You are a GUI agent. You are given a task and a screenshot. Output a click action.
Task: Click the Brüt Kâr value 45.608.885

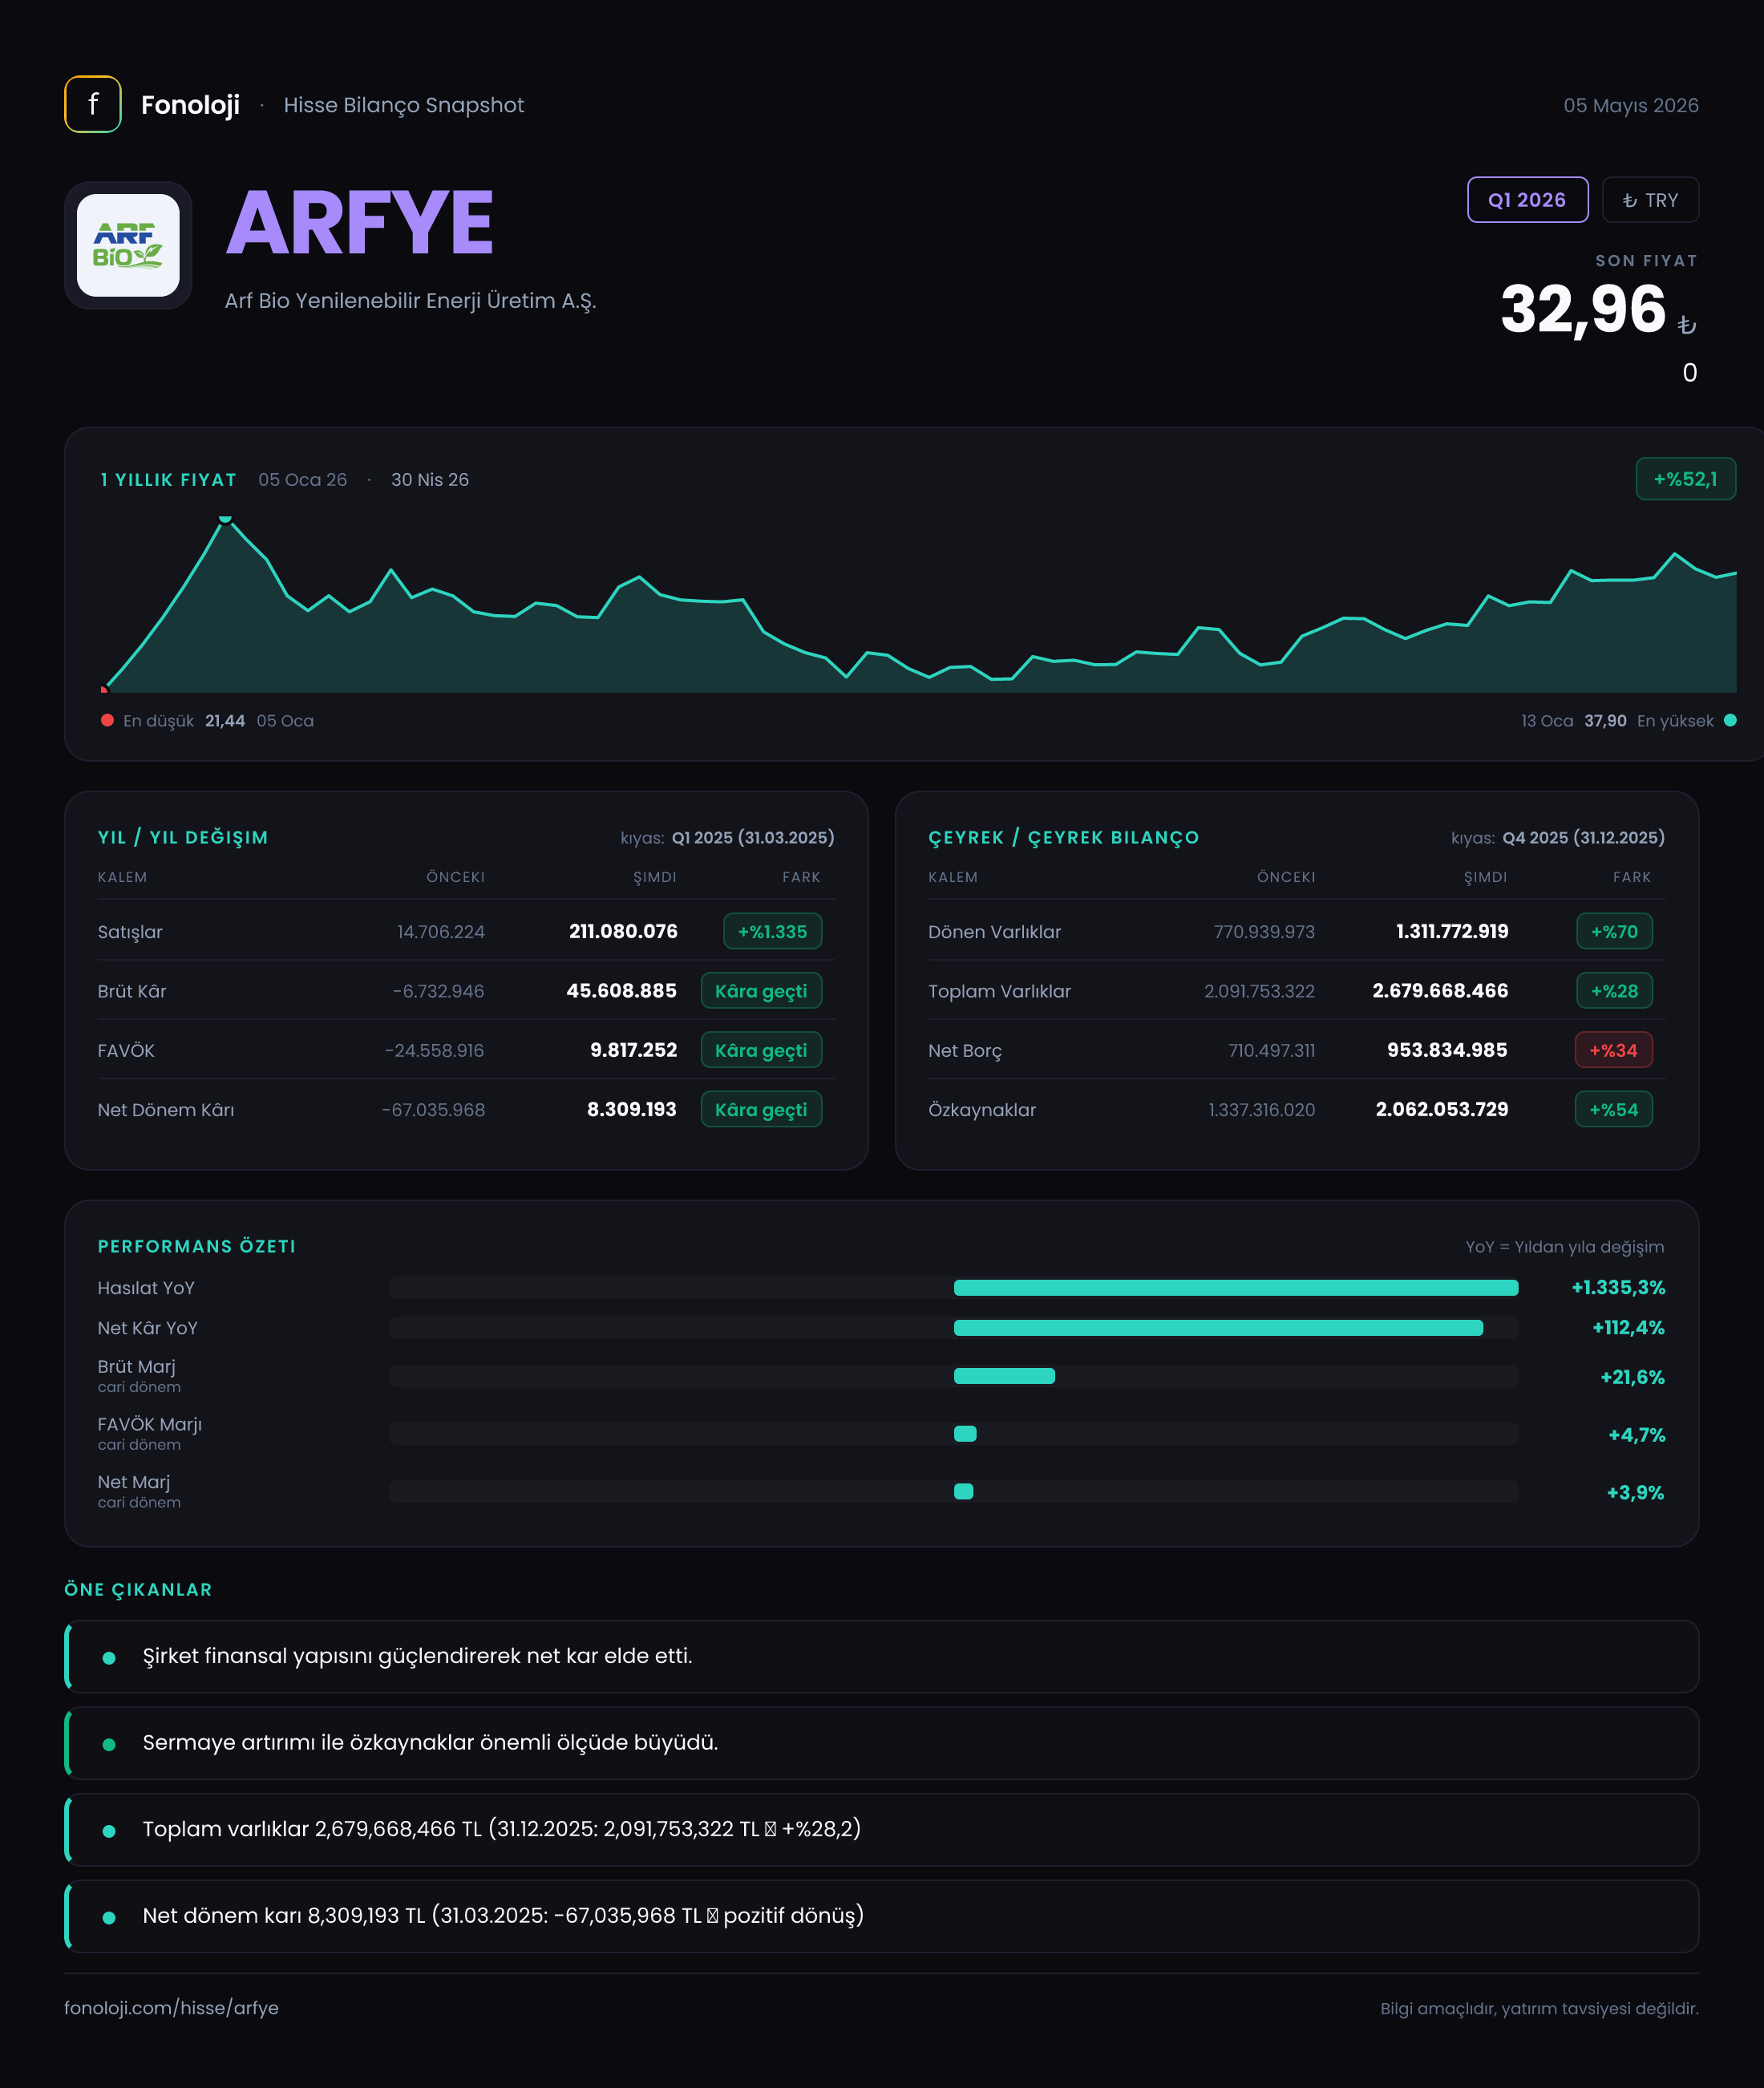pos(621,991)
